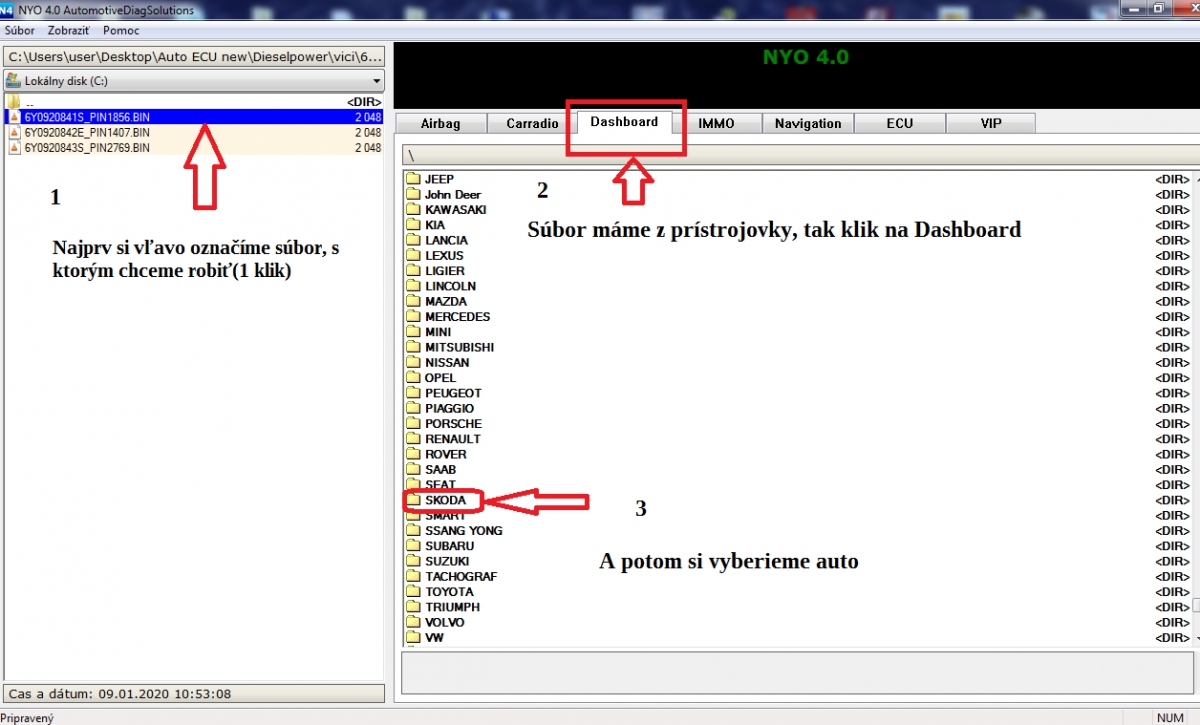Click the RENAULT folder icon
This screenshot has height=725, width=1200.
click(x=413, y=438)
